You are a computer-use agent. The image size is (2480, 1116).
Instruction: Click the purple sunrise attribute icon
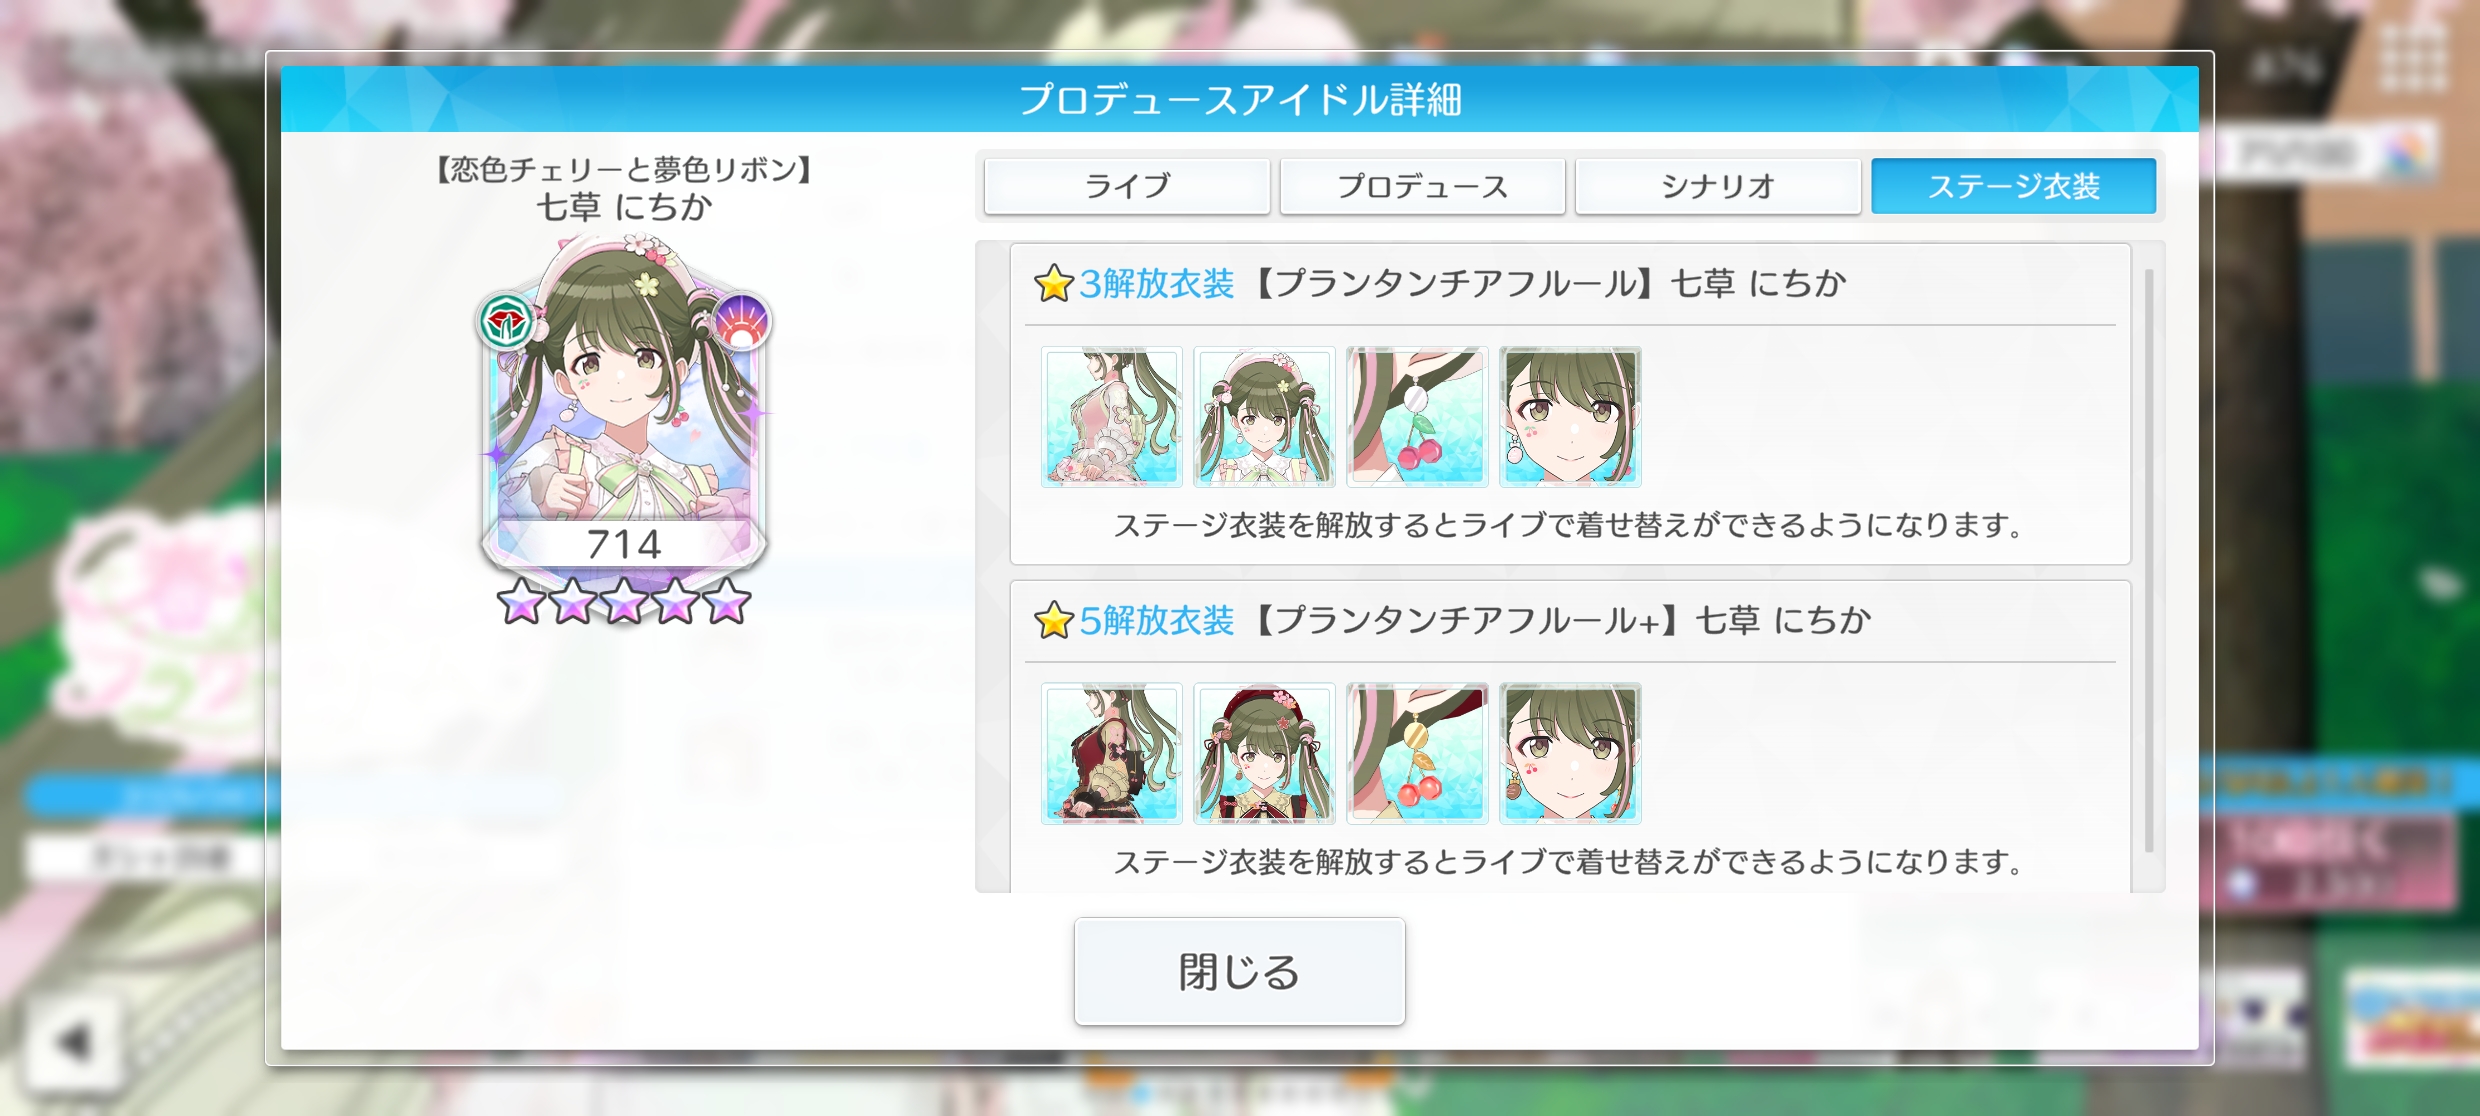[x=741, y=322]
